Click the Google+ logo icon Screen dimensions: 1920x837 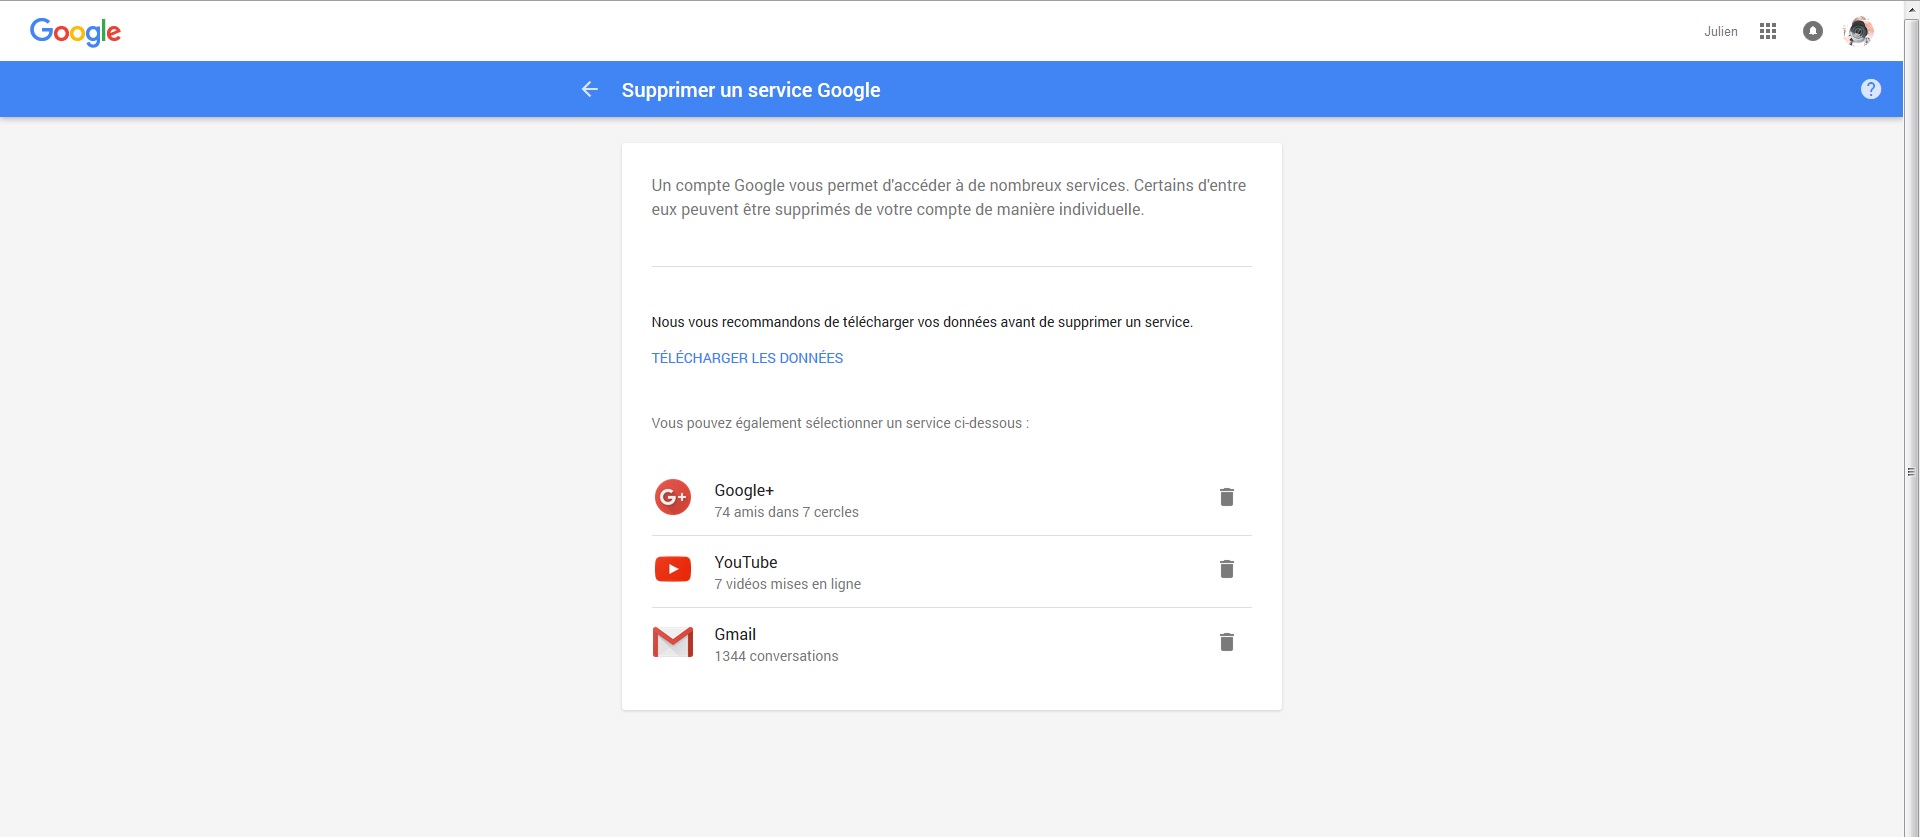[x=672, y=497]
